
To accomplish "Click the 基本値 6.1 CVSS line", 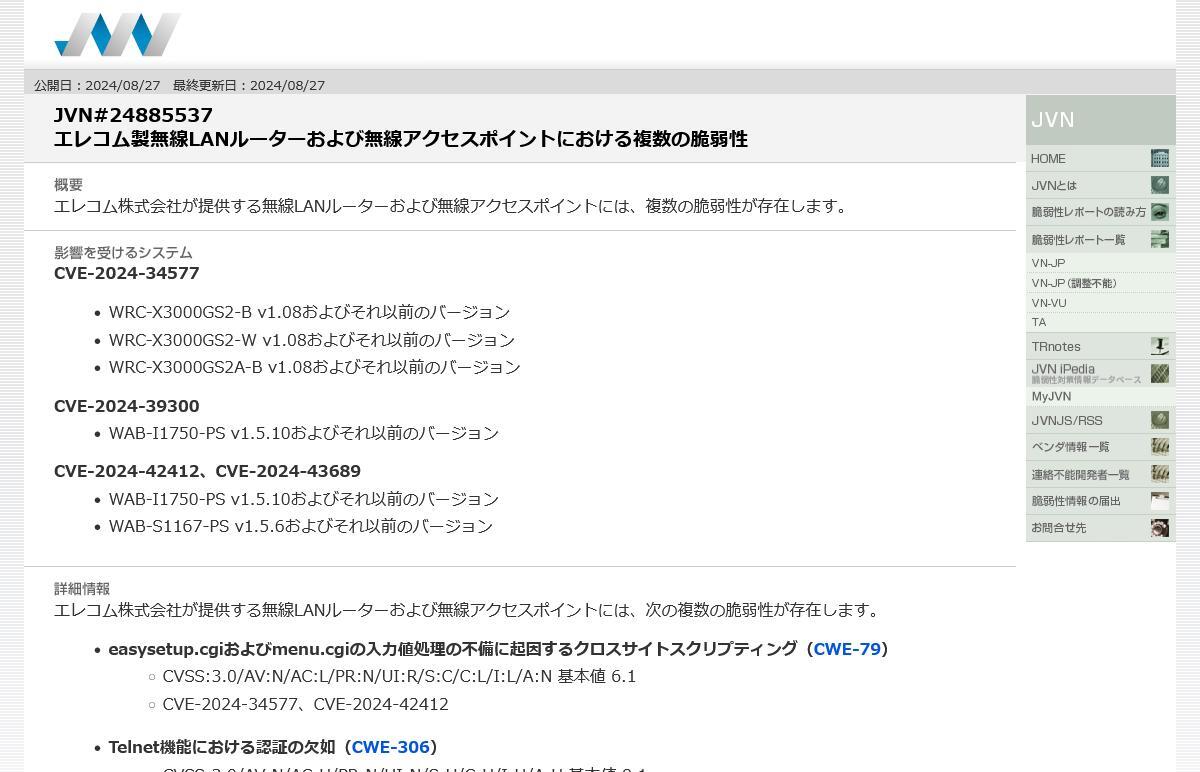I will [399, 677].
